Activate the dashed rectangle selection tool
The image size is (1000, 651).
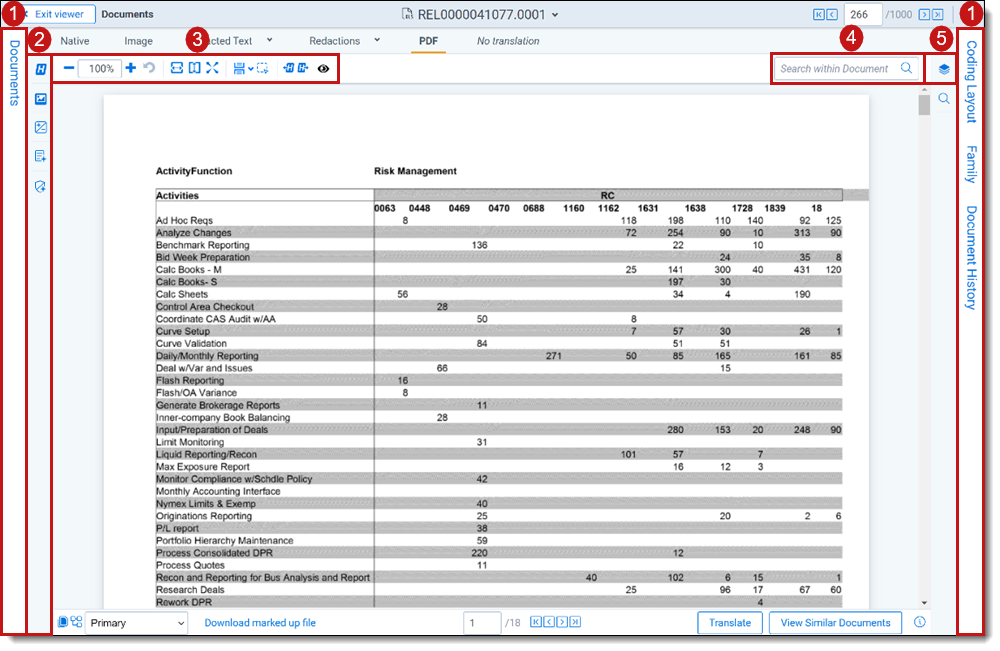pos(263,68)
